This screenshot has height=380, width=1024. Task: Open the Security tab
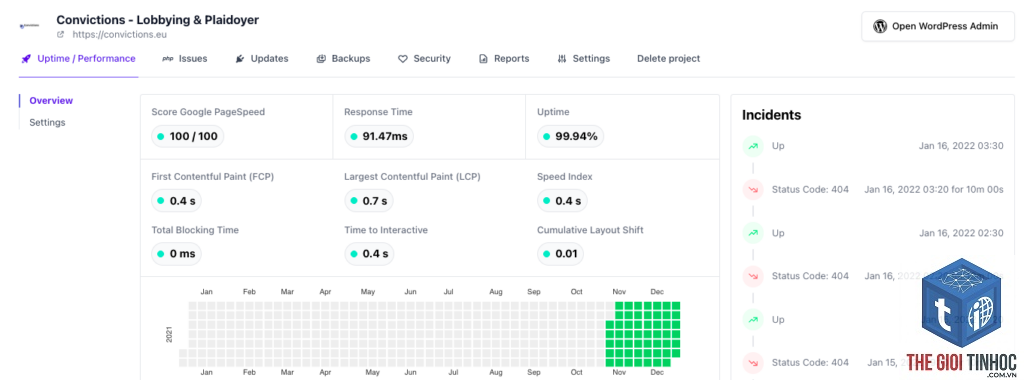(x=424, y=59)
